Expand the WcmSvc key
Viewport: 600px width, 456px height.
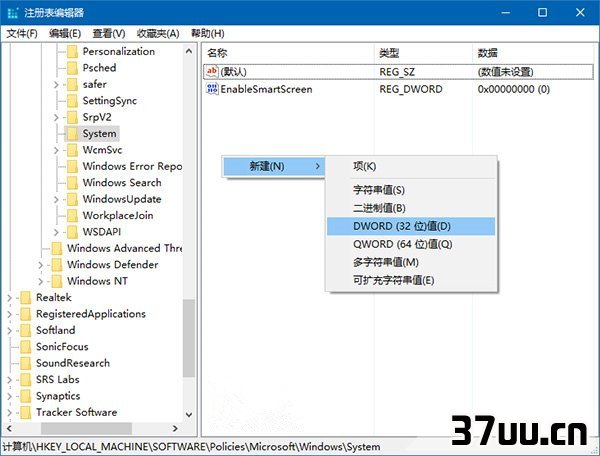click(x=56, y=150)
